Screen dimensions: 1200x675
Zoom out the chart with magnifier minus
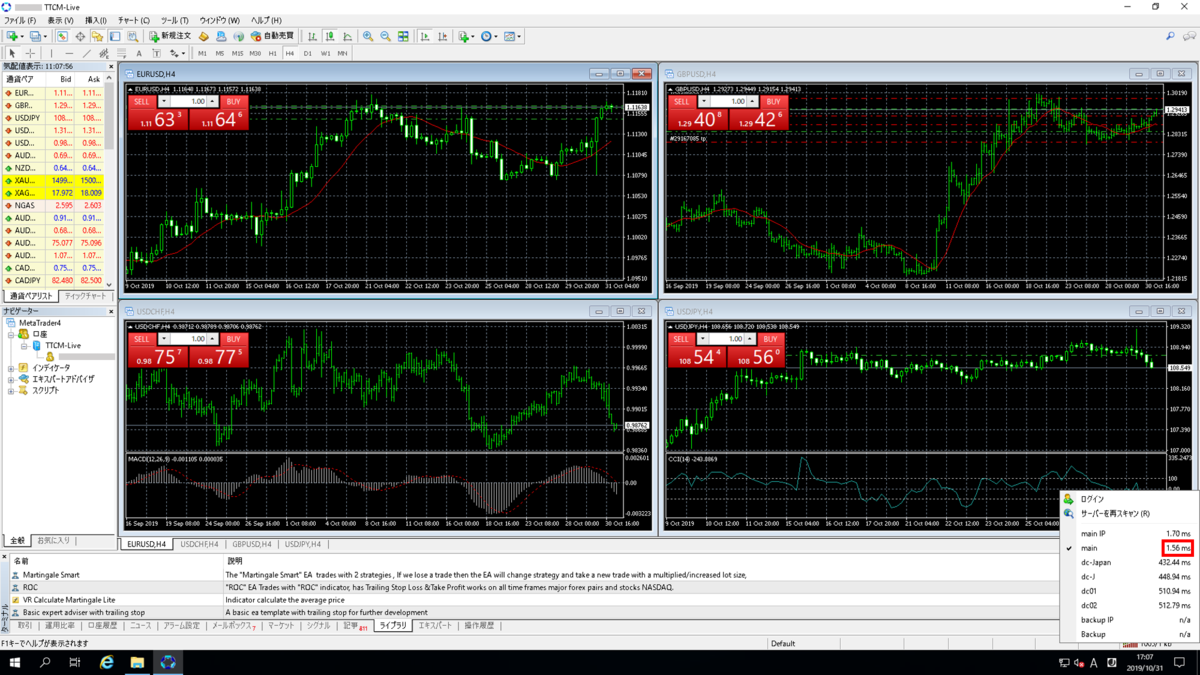tap(385, 36)
